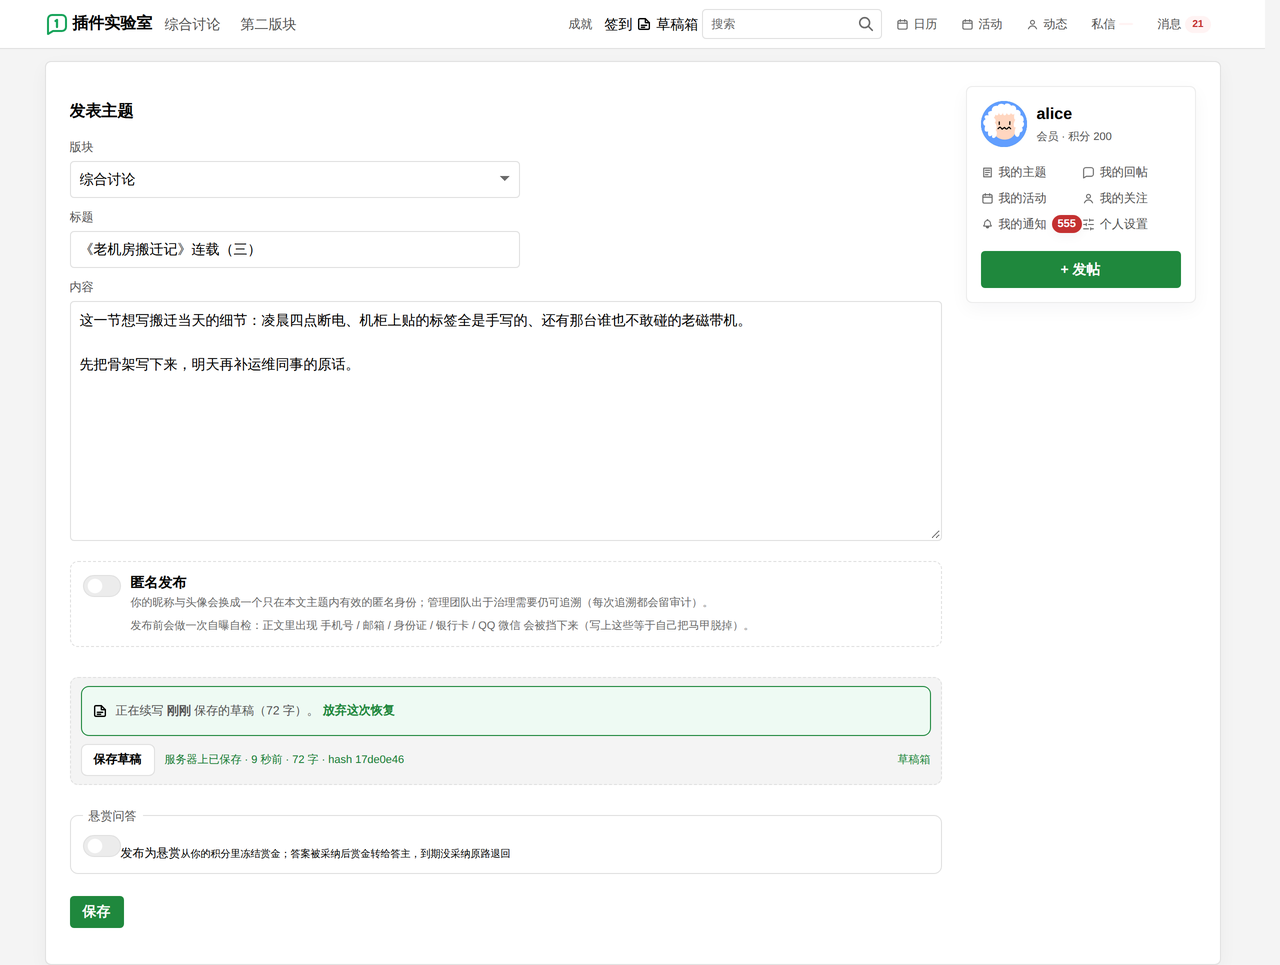Go to 成就 in the top bar
This screenshot has height=965, width=1280.
pos(580,24)
